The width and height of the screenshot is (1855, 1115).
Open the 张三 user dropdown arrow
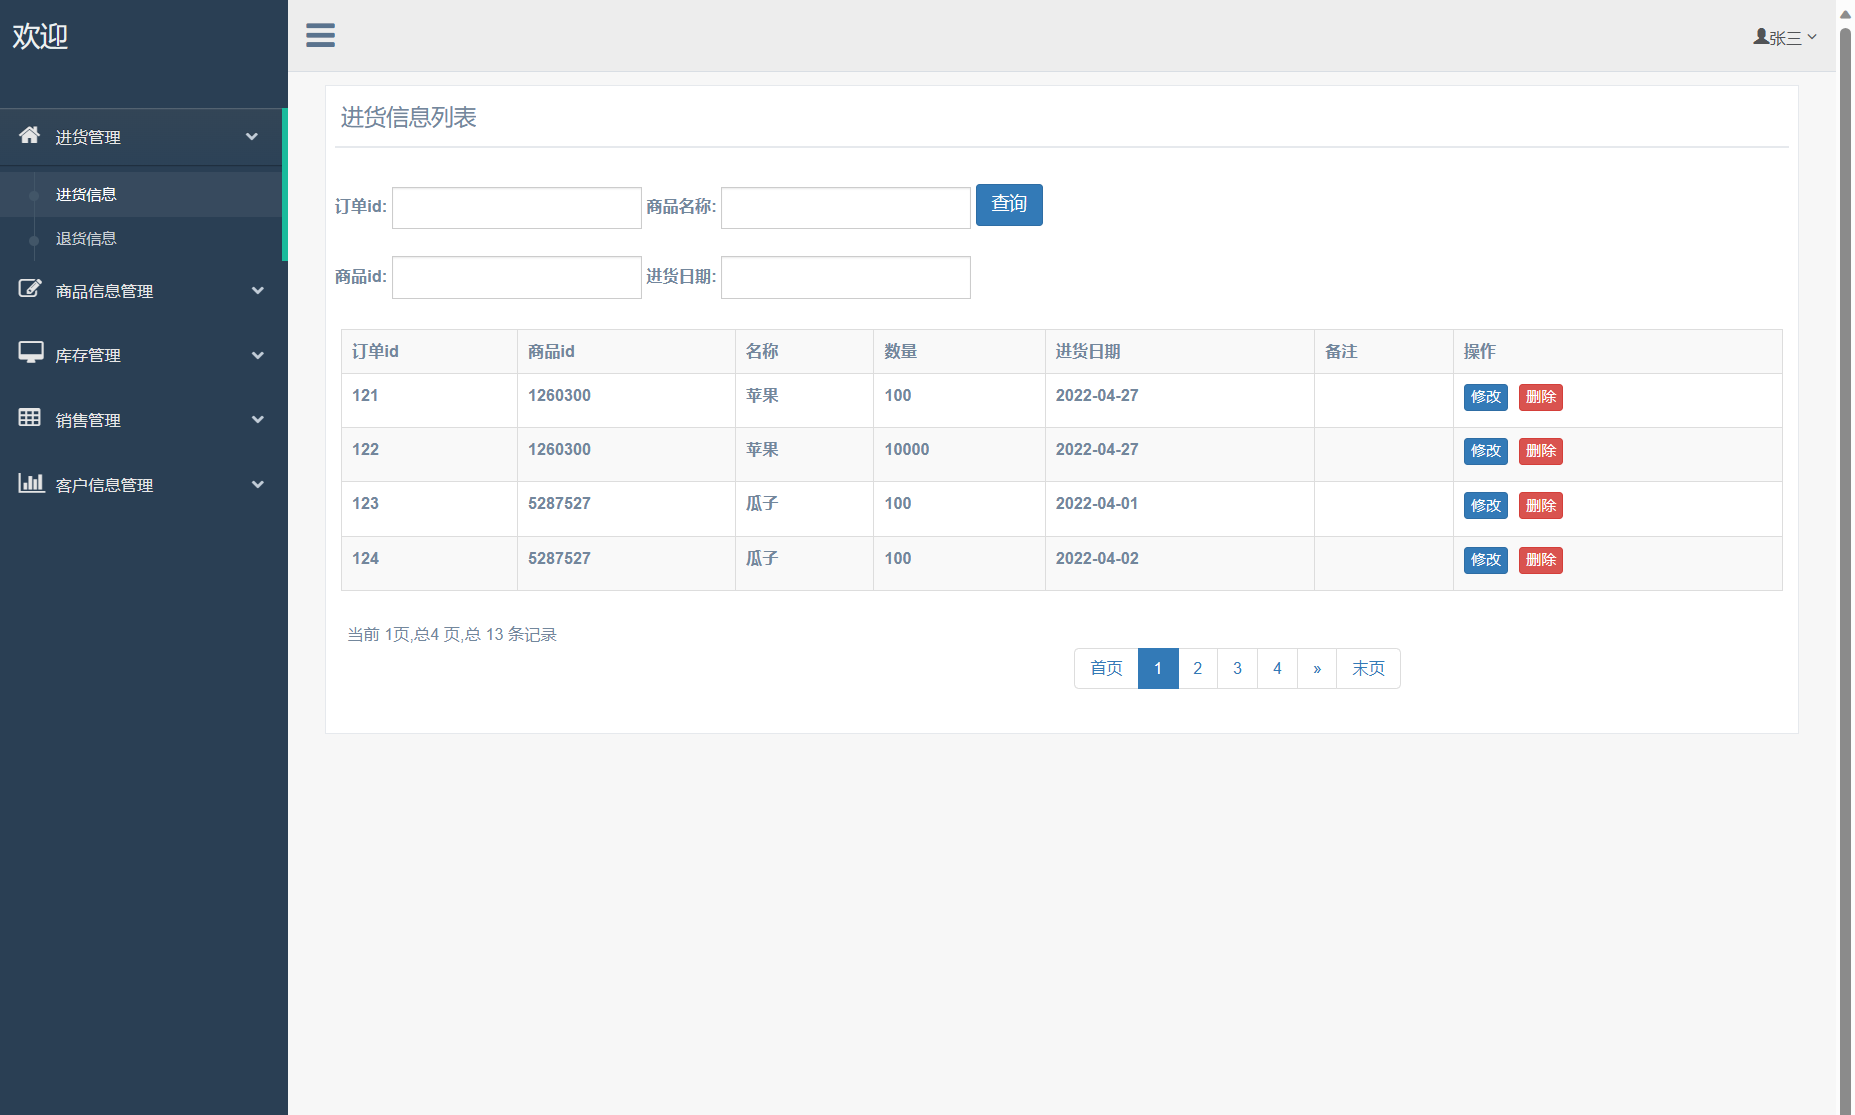click(x=1812, y=37)
